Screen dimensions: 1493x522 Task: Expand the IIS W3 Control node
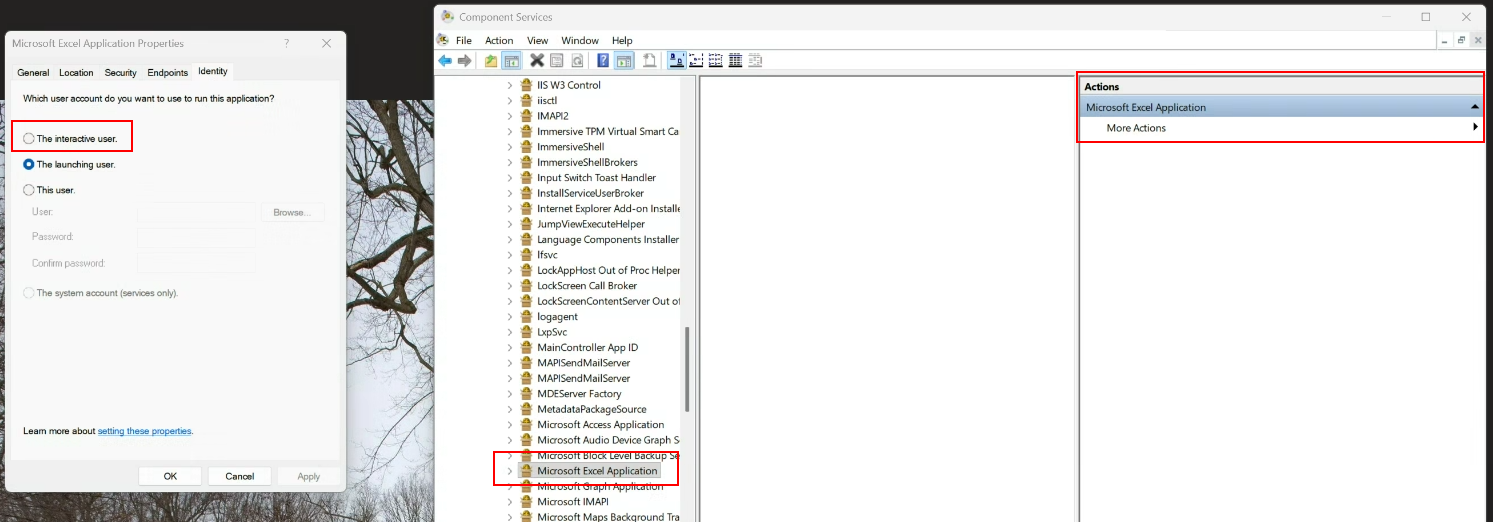click(x=510, y=85)
